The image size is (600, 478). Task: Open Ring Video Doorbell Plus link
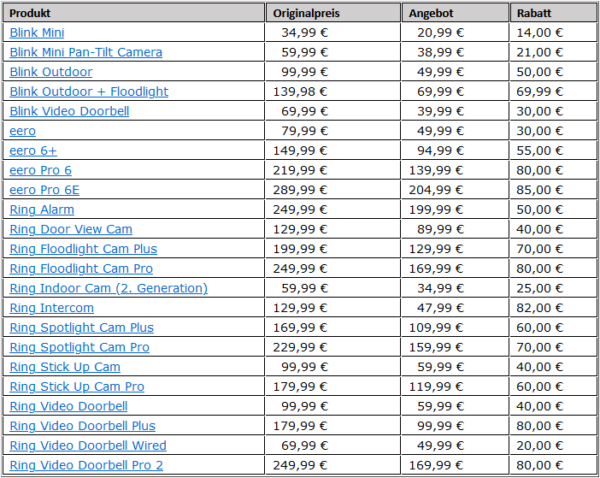pyautogui.click(x=83, y=426)
